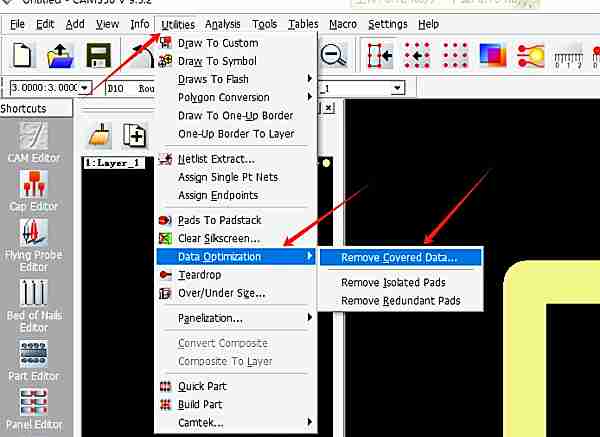Select the 1:Layer_1 layer row

(114, 163)
